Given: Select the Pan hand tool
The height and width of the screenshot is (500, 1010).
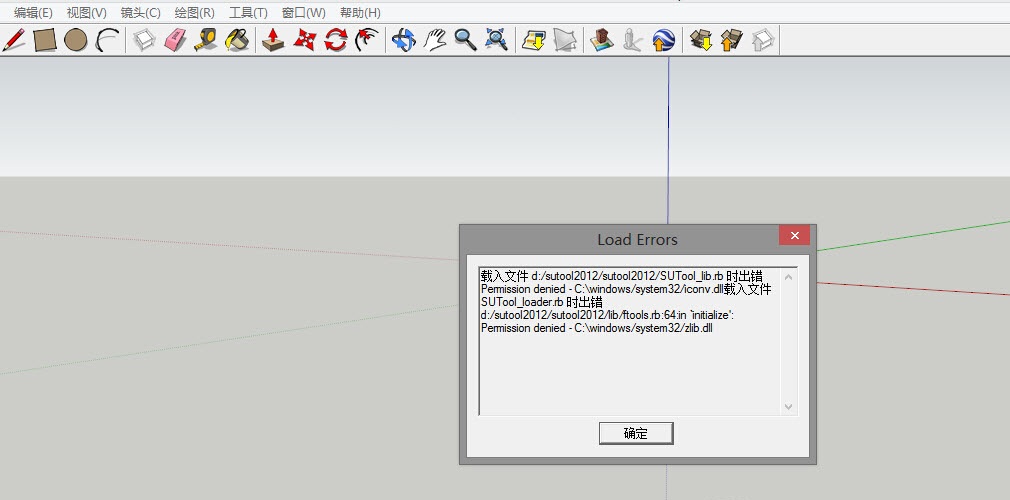Looking at the screenshot, I should coord(434,40).
